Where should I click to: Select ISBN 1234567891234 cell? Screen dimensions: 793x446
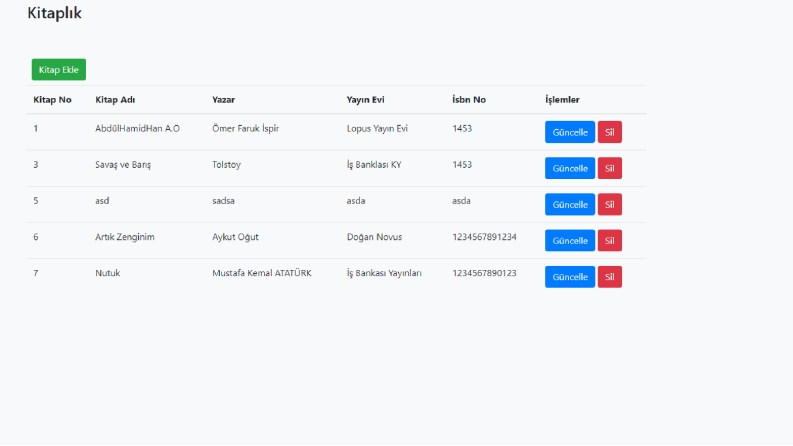point(484,237)
